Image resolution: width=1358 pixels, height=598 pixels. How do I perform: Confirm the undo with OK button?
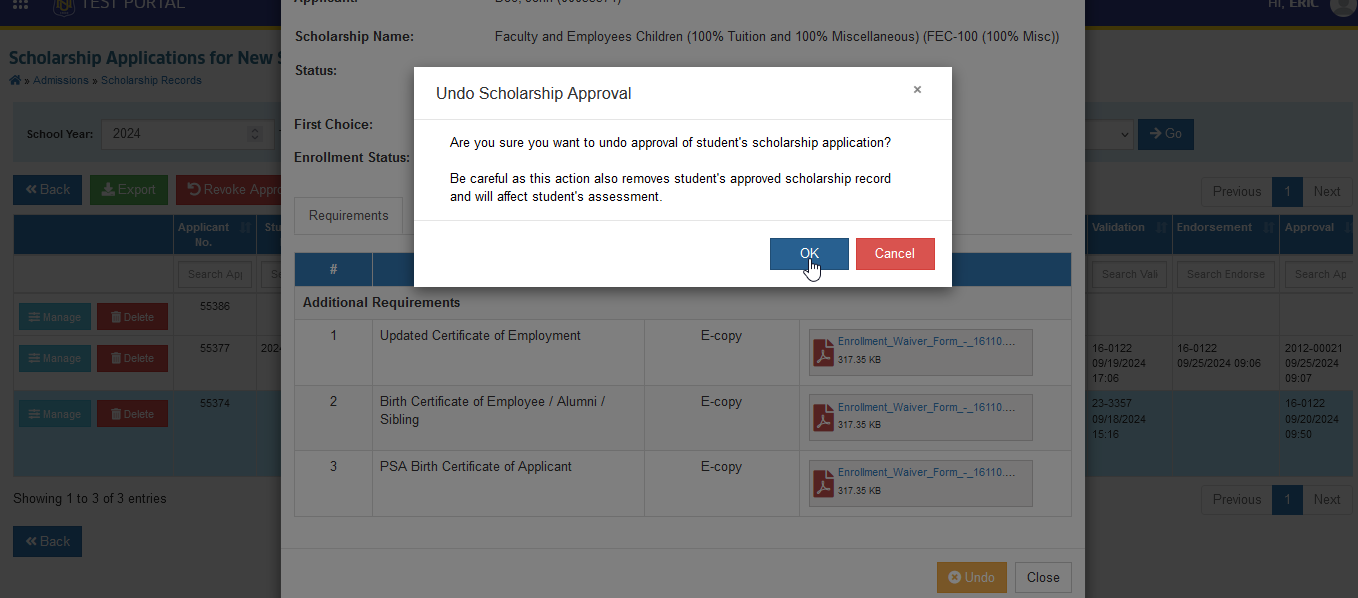pos(809,254)
